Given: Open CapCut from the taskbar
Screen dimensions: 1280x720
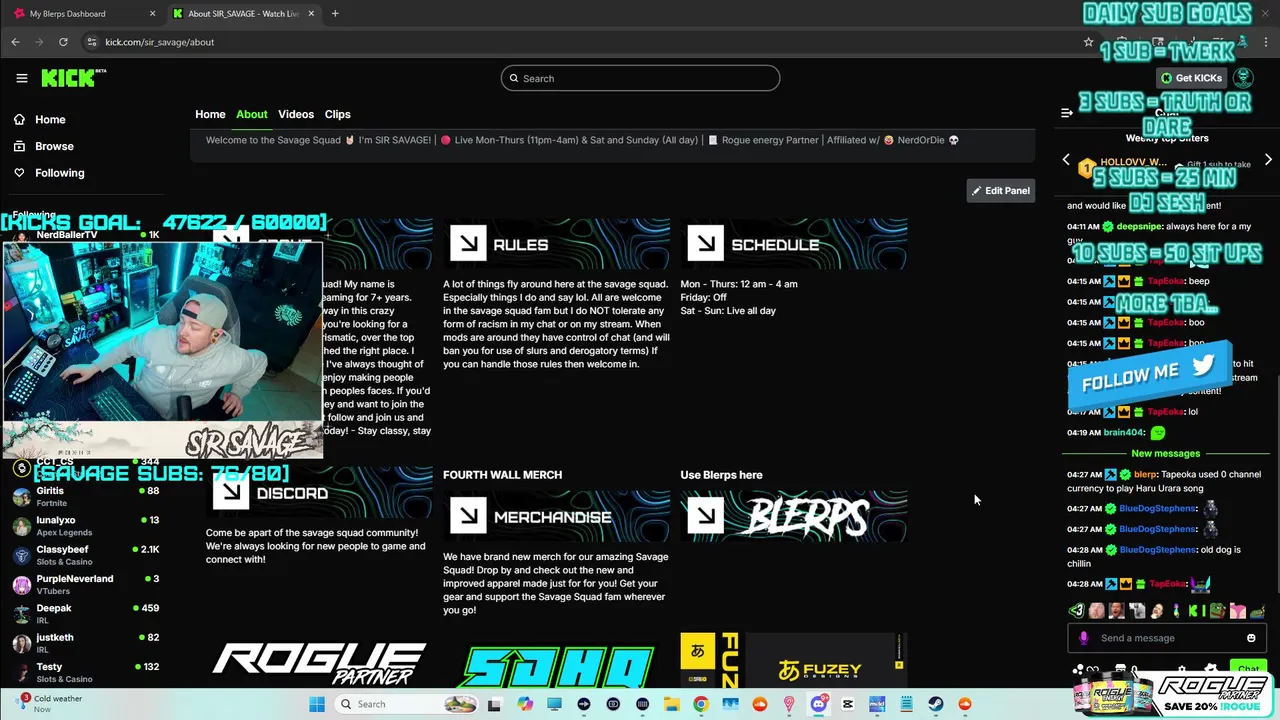Looking at the screenshot, I should [x=848, y=704].
